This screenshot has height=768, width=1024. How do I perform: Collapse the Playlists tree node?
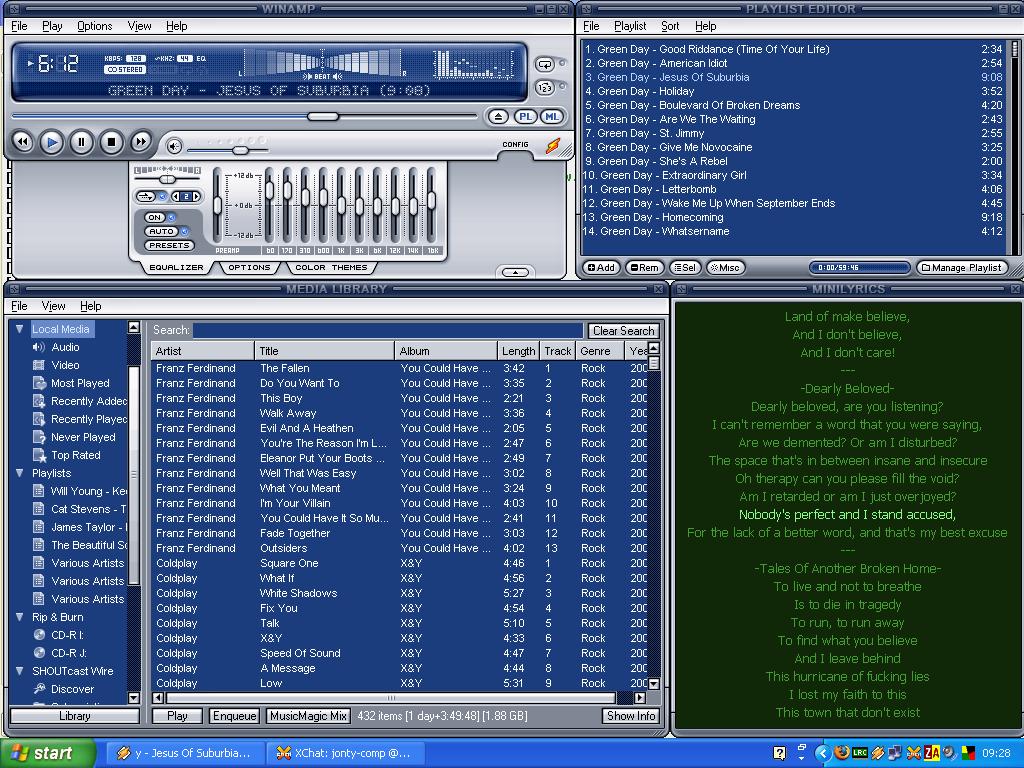(x=19, y=473)
